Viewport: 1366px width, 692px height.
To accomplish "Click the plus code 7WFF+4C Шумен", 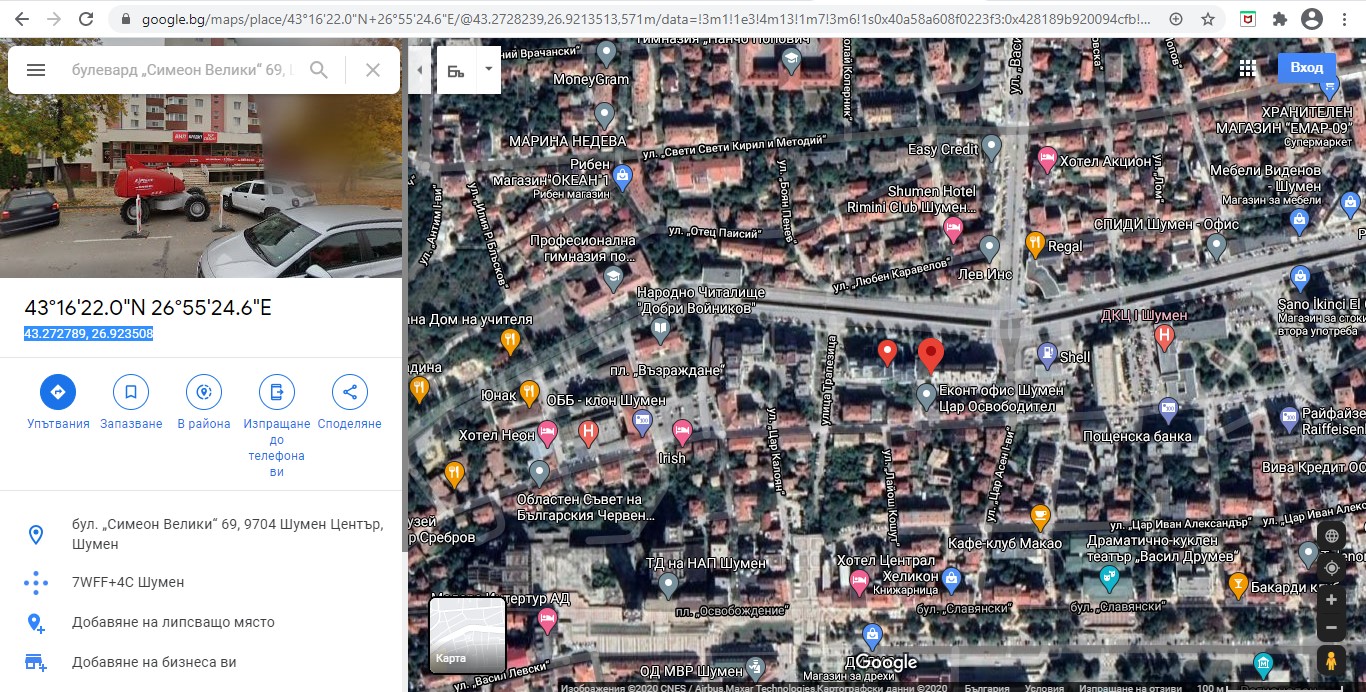I will point(201,582).
